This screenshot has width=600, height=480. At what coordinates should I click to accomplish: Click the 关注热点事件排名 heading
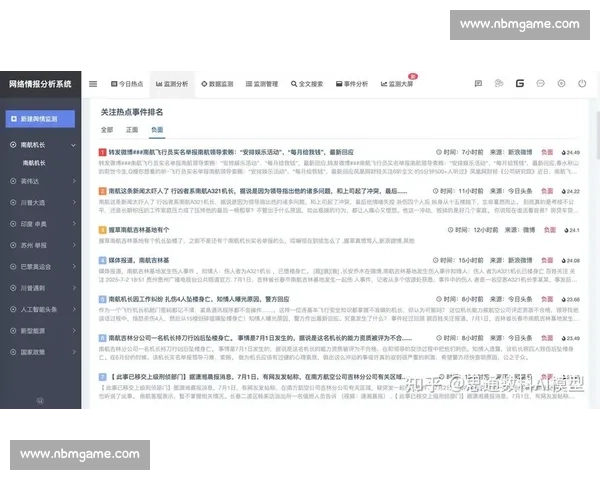(132, 112)
